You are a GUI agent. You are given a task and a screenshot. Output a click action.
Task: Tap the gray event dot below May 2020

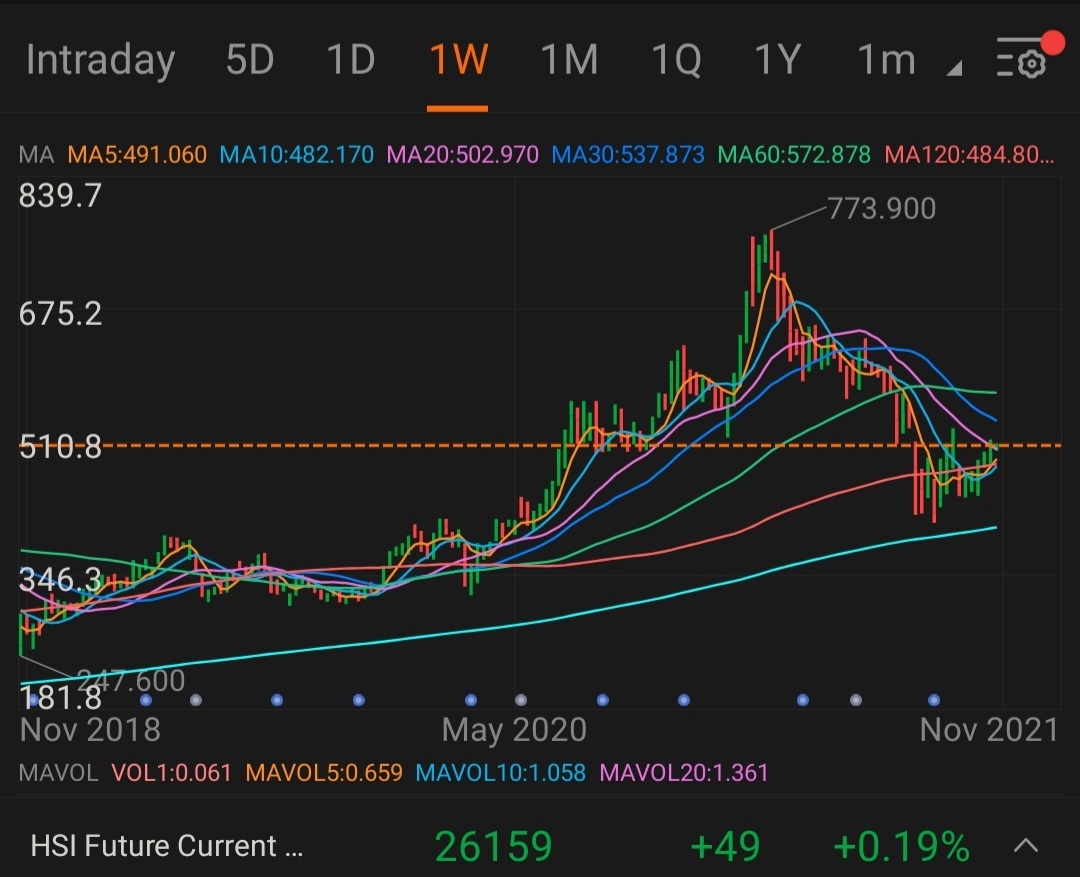(520, 700)
